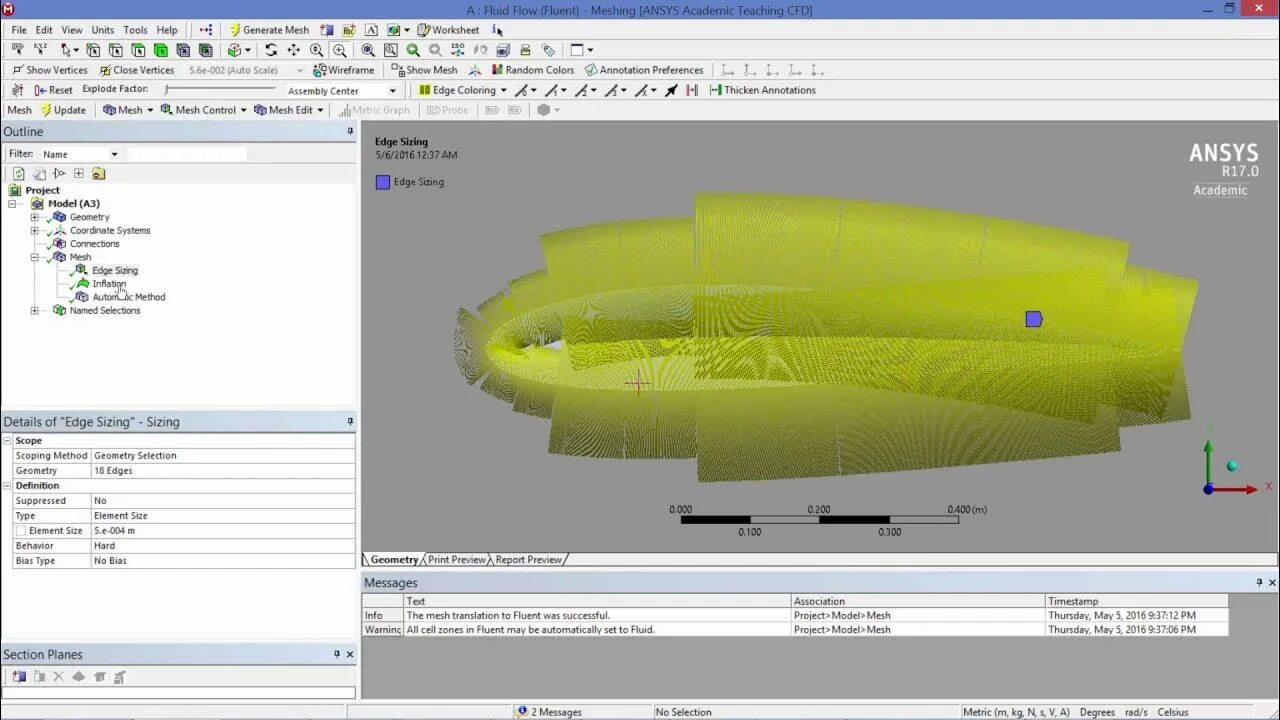
Task: Toggle Close Vertices
Action: pos(137,70)
